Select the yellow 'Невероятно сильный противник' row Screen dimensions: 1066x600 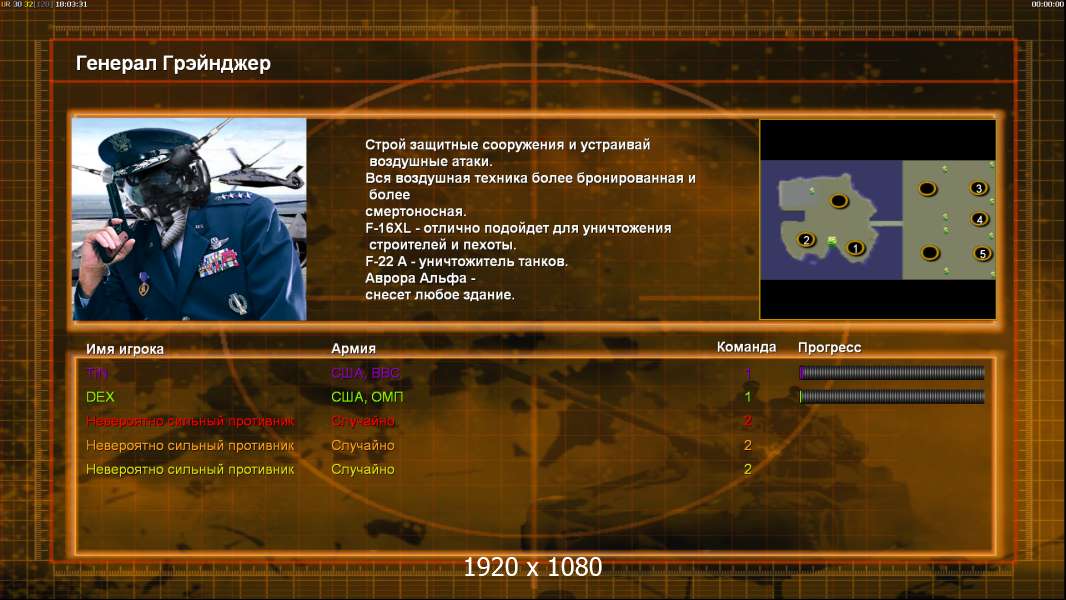coord(190,470)
